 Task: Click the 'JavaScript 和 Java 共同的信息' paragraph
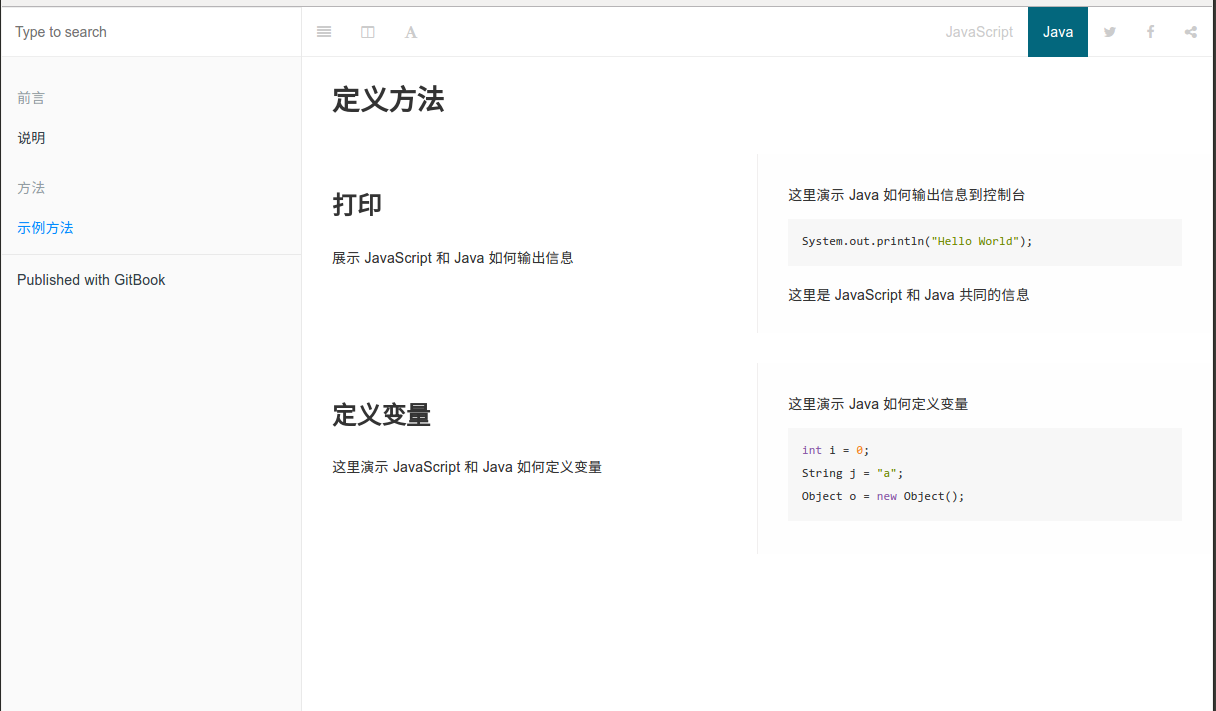(x=908, y=295)
